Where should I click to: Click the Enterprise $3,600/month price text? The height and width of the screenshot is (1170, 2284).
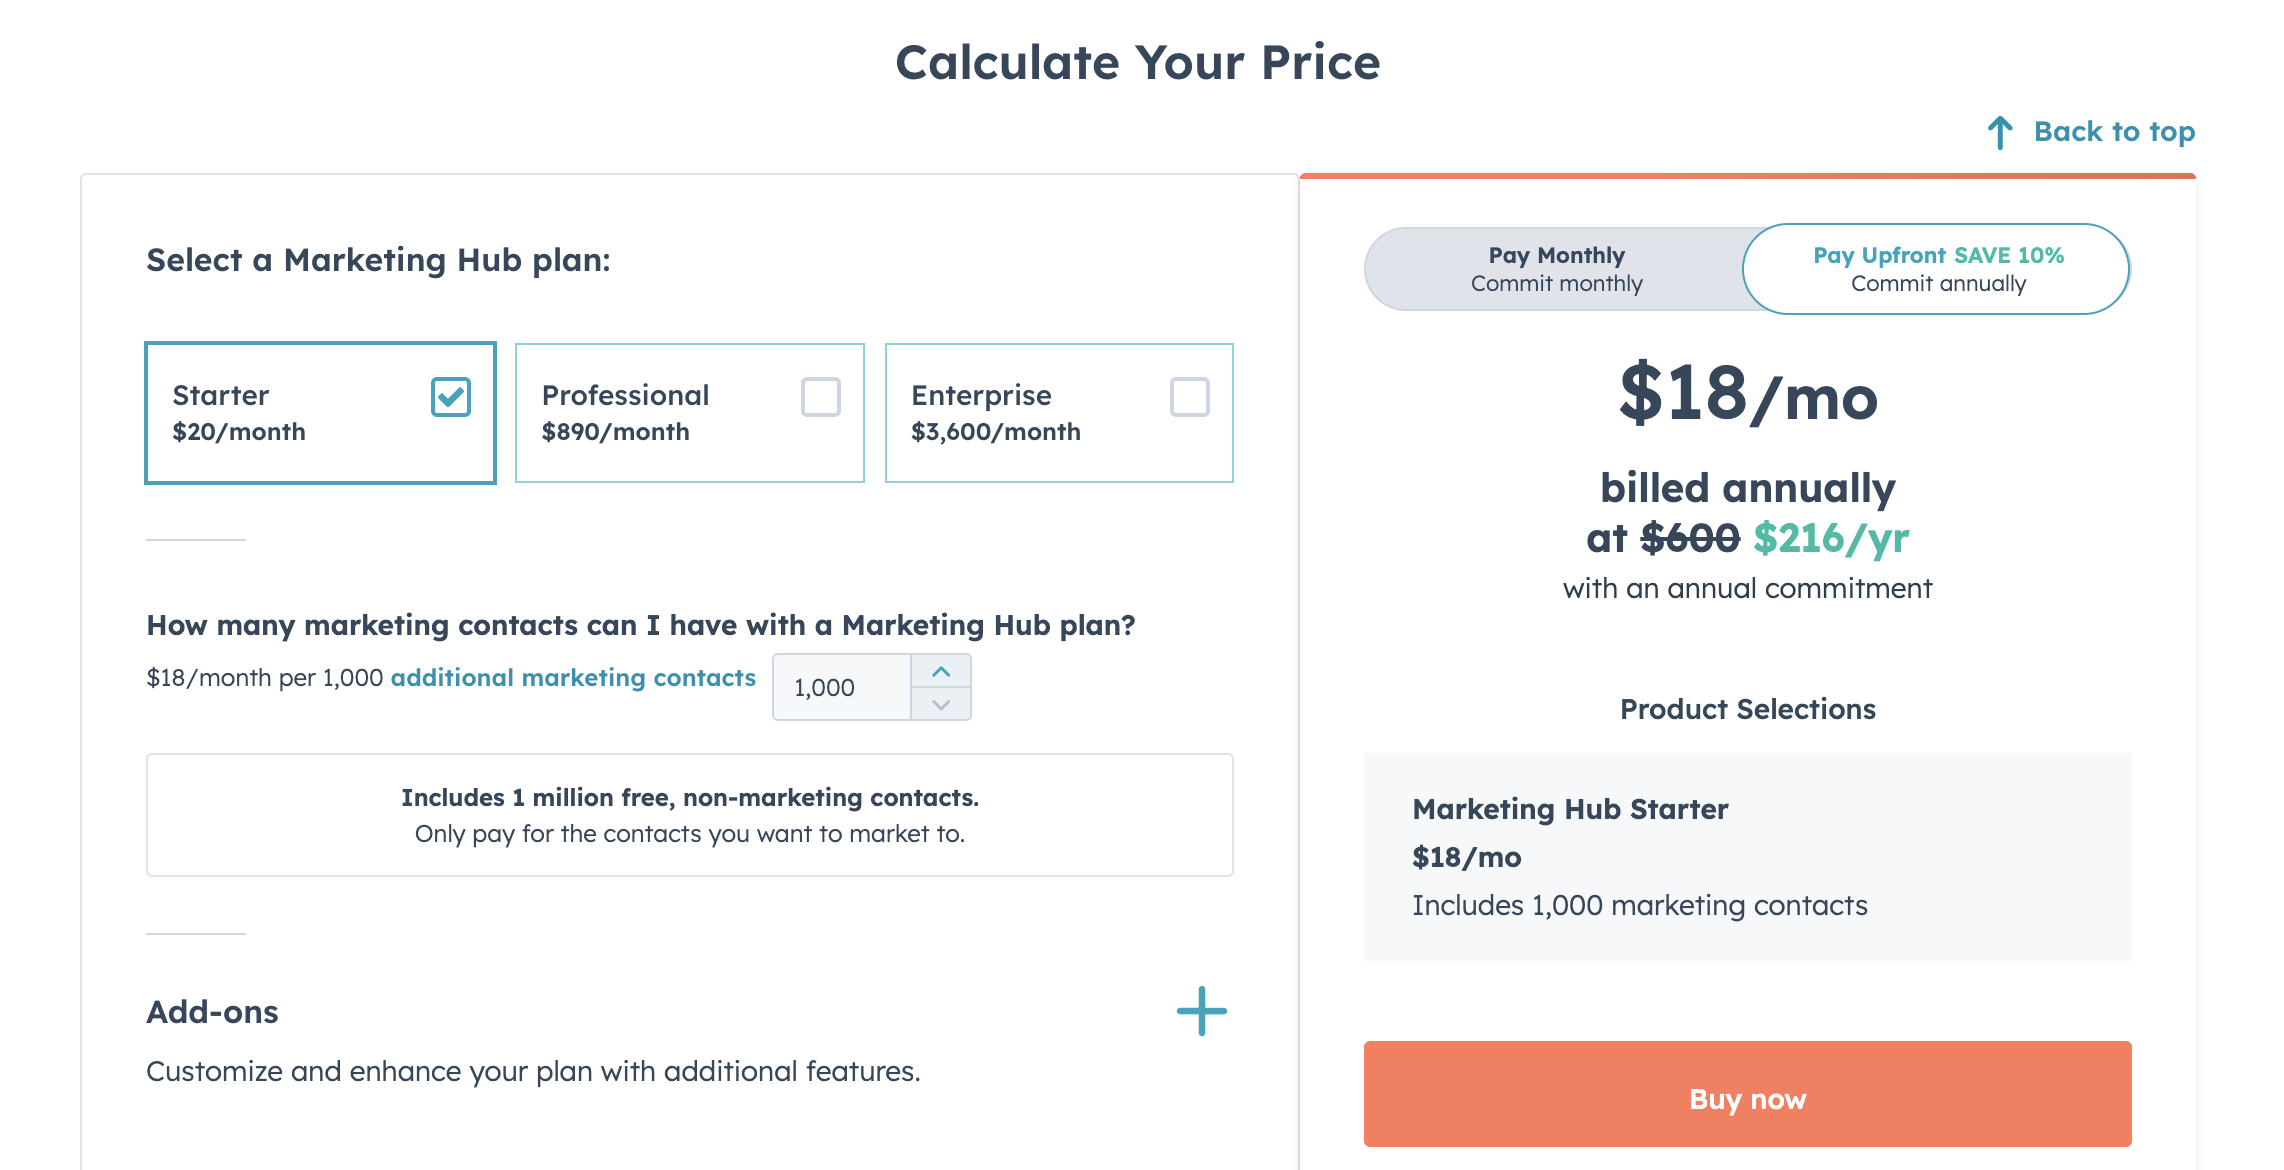(x=995, y=432)
